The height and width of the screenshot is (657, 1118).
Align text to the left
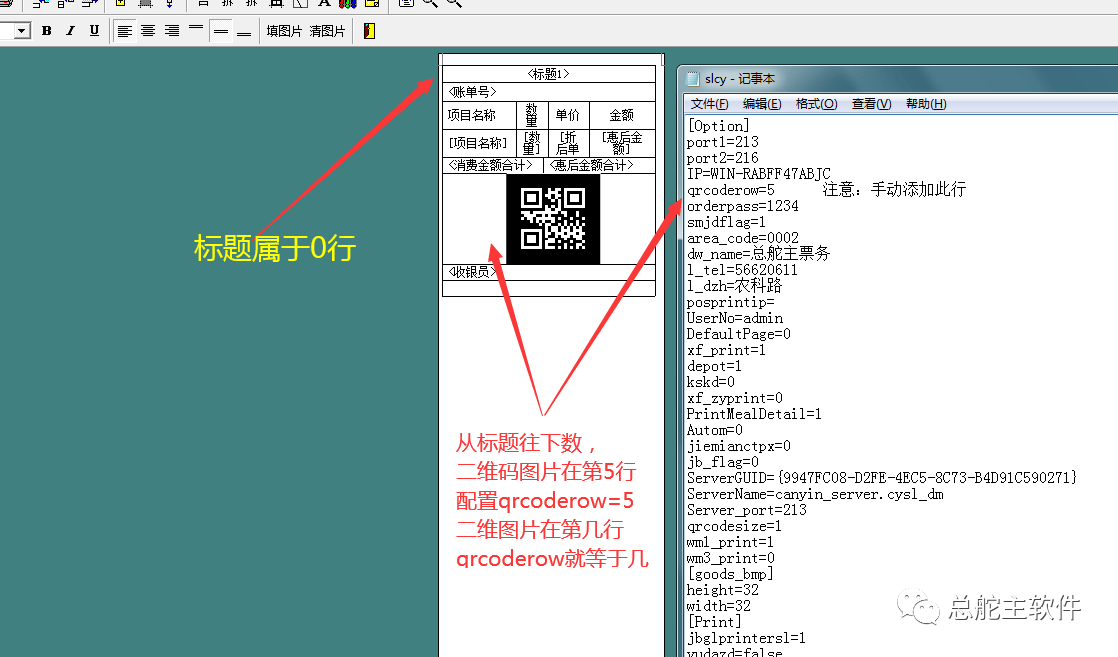(x=125, y=31)
